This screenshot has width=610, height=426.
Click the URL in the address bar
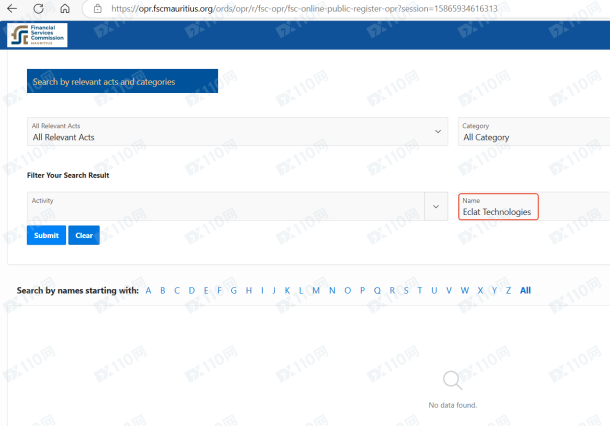coord(304,9)
